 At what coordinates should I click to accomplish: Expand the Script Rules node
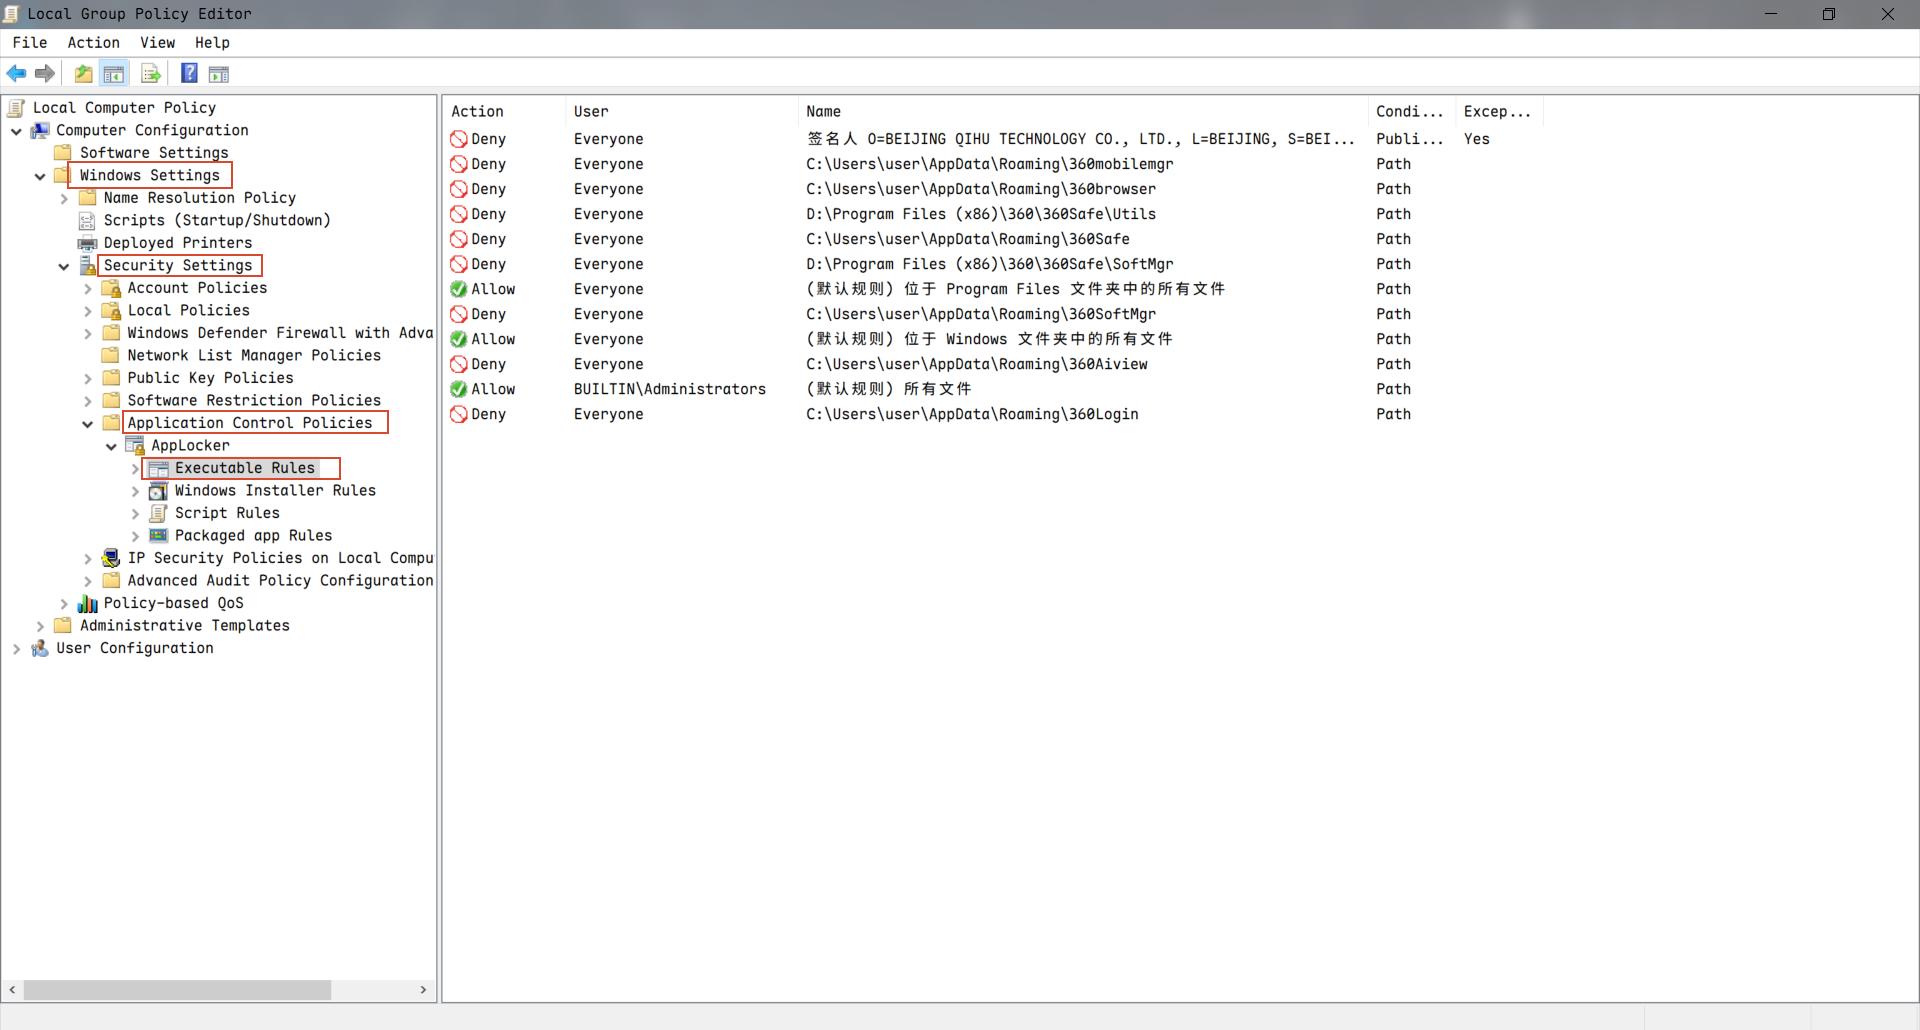pyautogui.click(x=135, y=514)
